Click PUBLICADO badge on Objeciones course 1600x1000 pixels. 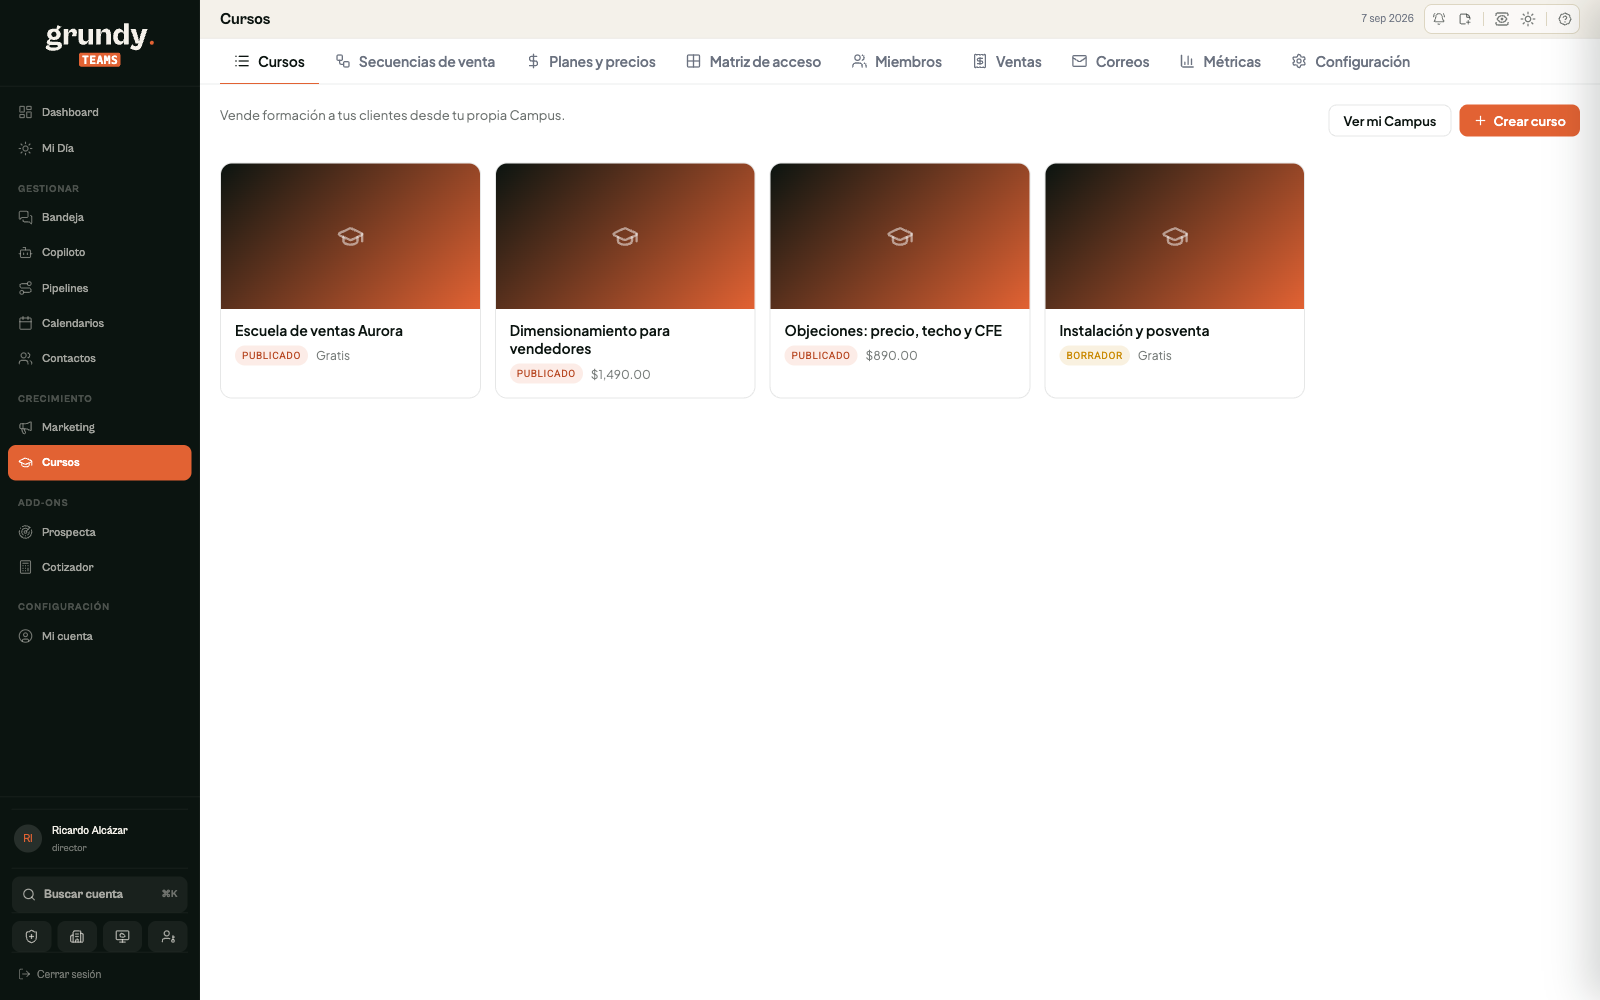tap(821, 356)
